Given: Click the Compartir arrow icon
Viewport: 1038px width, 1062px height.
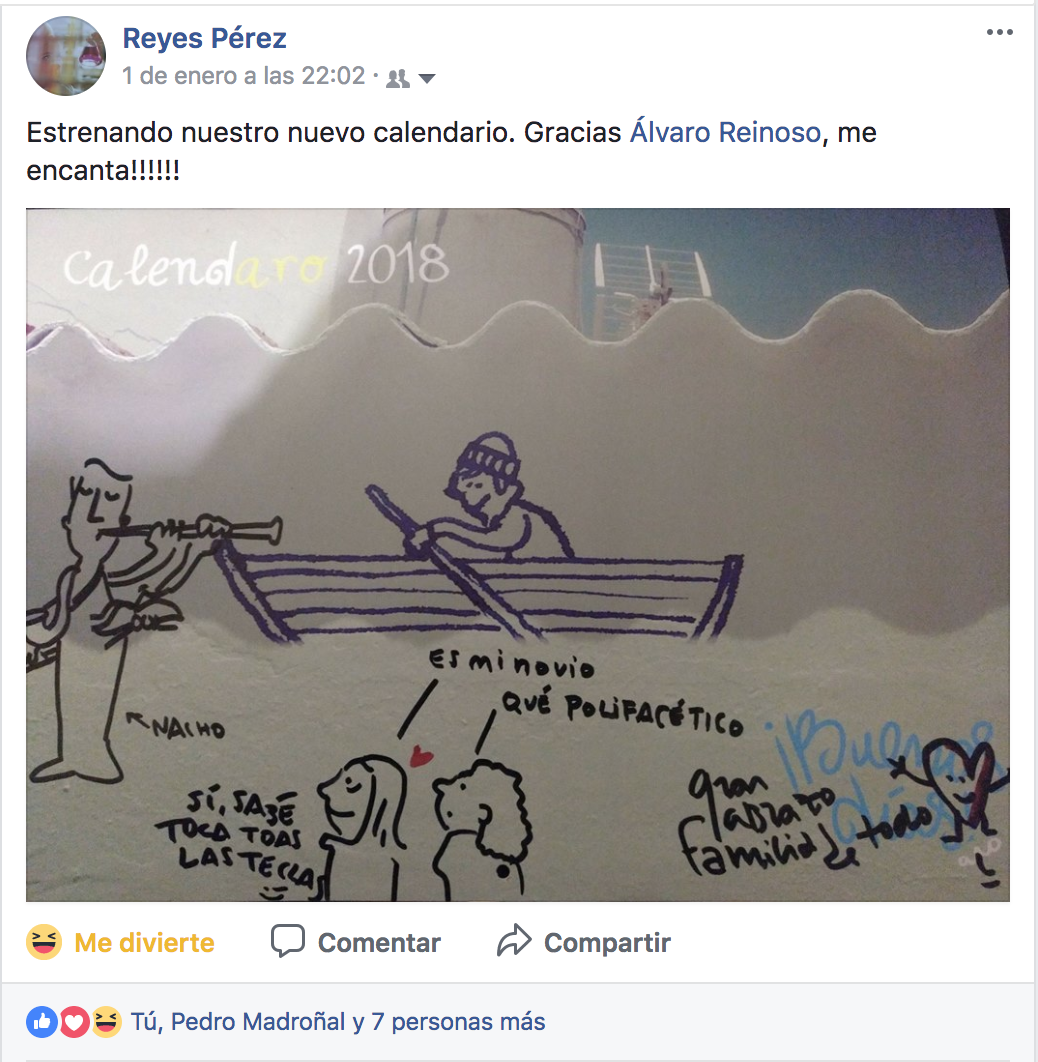Looking at the screenshot, I should click(x=514, y=940).
